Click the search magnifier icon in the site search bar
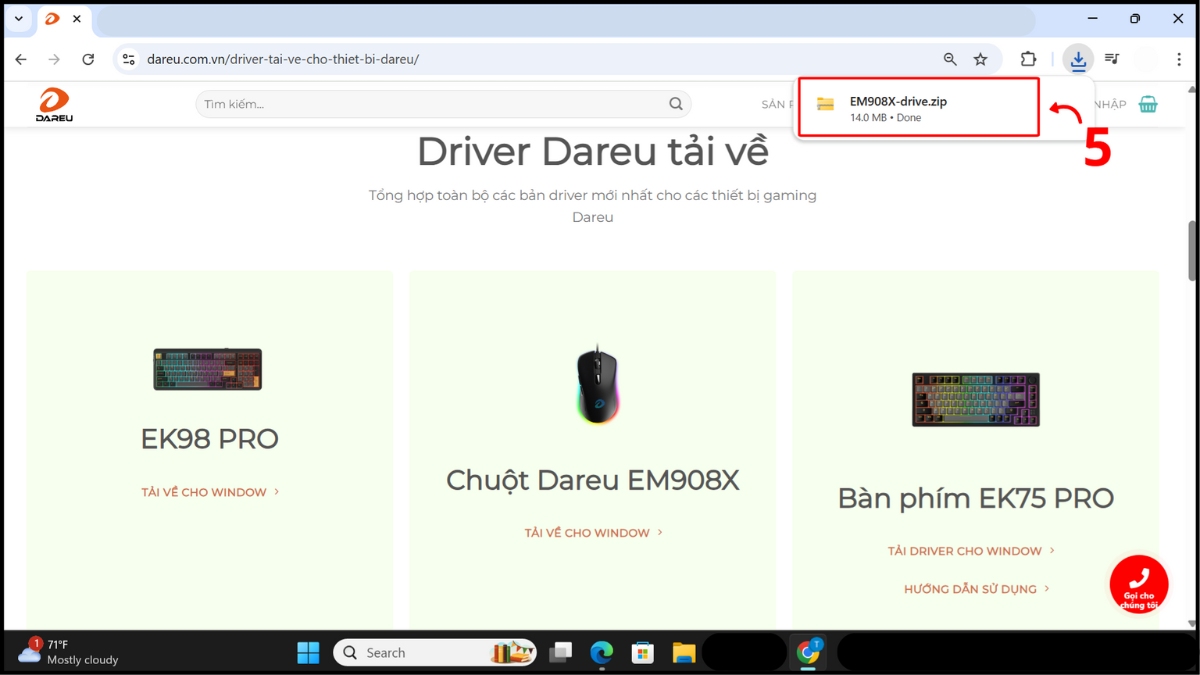Image resolution: width=1200 pixels, height=675 pixels. click(675, 103)
